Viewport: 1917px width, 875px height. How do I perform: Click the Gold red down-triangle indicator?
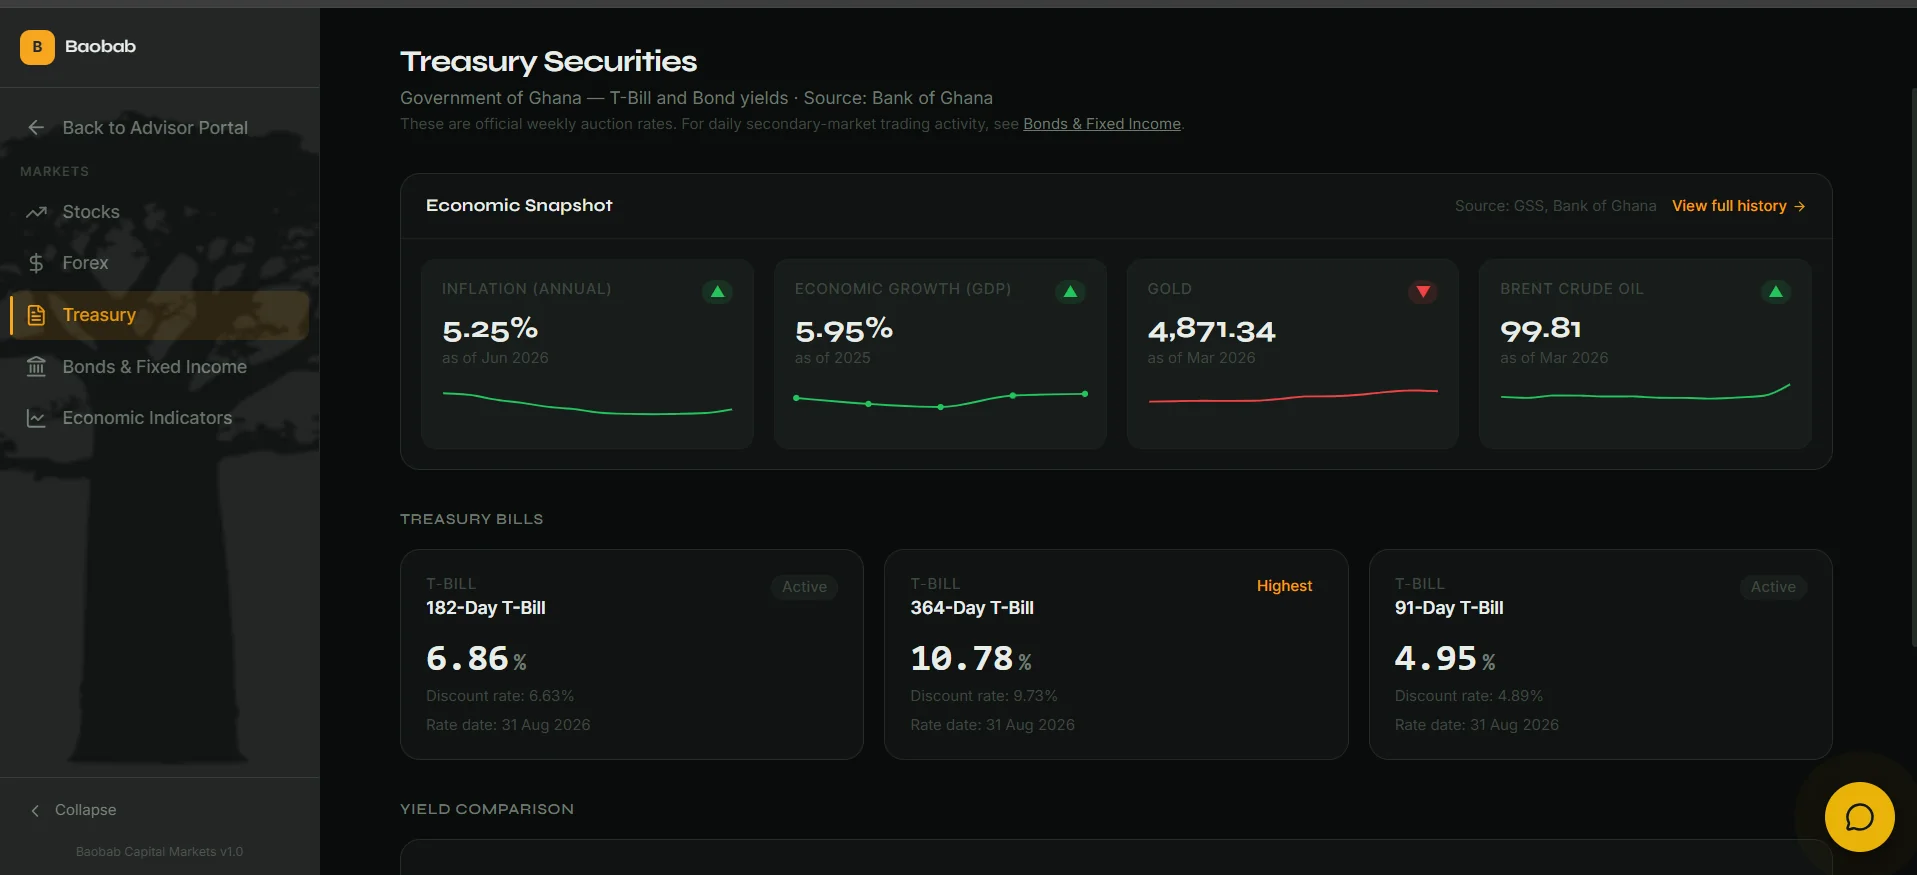(1422, 292)
